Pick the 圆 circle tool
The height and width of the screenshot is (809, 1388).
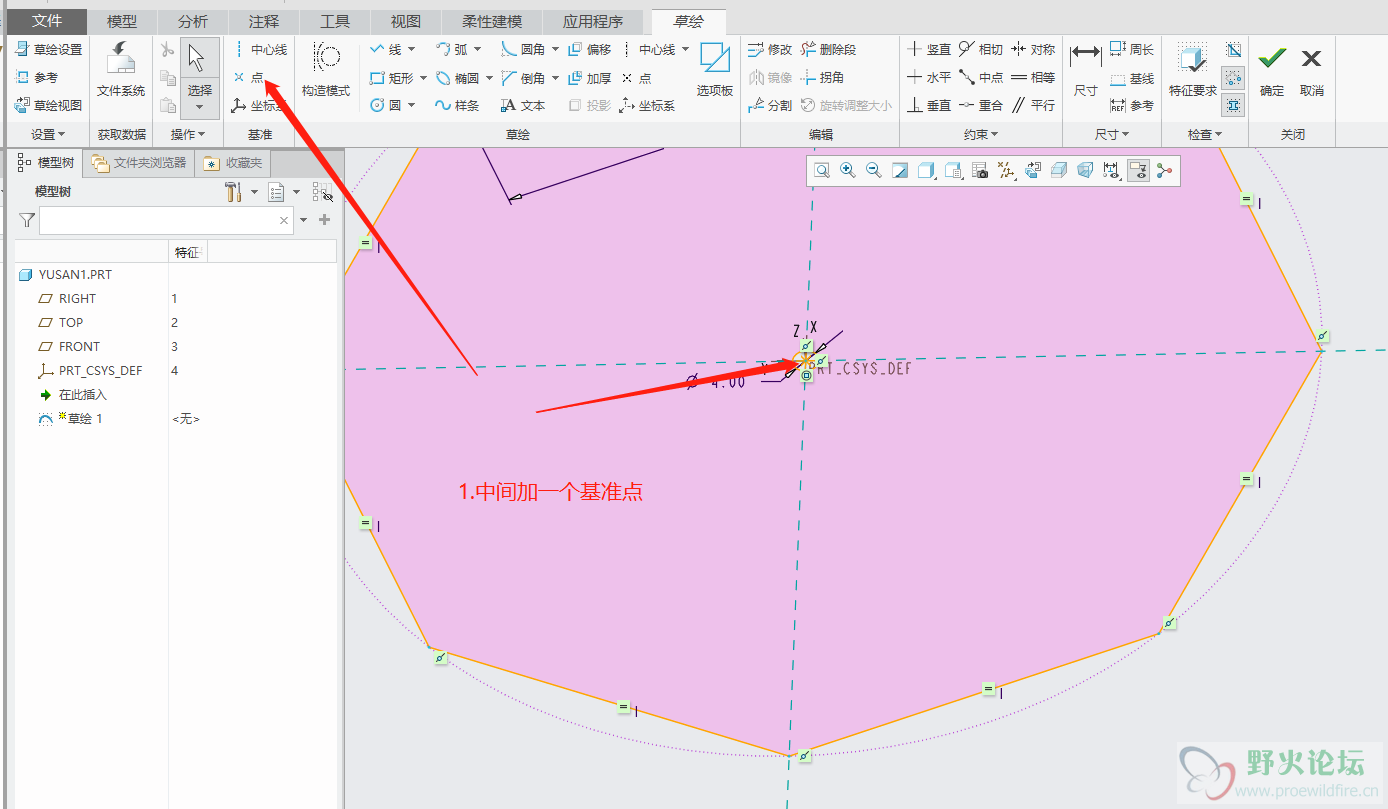coord(385,105)
